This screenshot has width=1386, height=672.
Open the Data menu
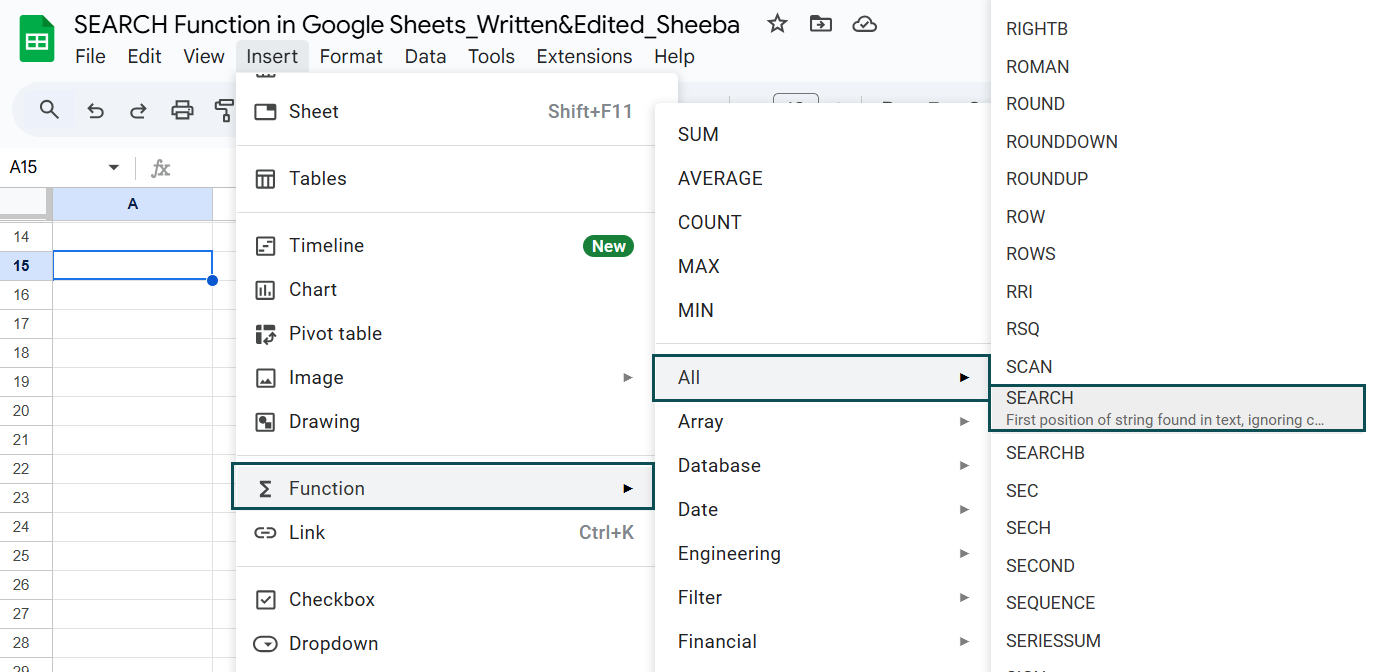[425, 57]
